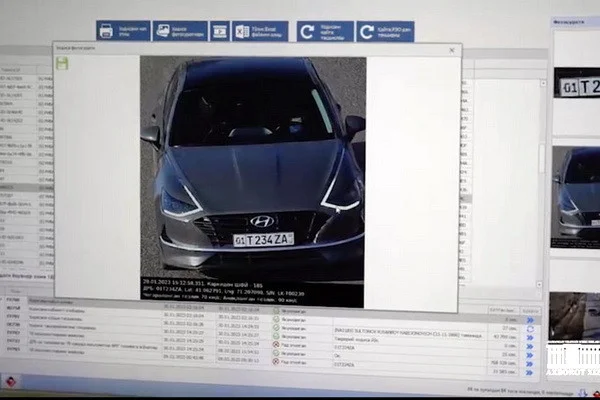Click the large Hyundai car photo
Image resolution: width=600 pixels, height=400 pixels.
coord(253,182)
